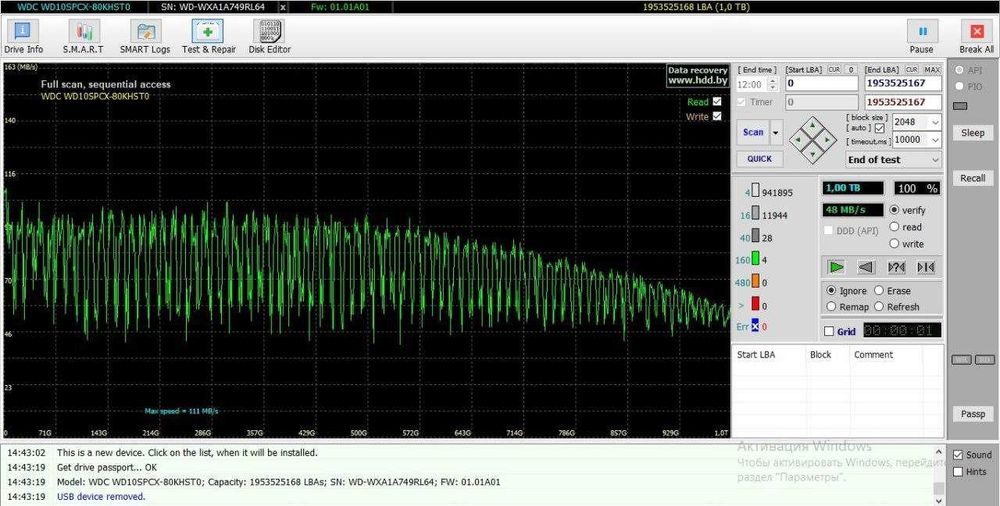This screenshot has height=506, width=1000.
Task: Click the Scan button
Action: pos(753,133)
